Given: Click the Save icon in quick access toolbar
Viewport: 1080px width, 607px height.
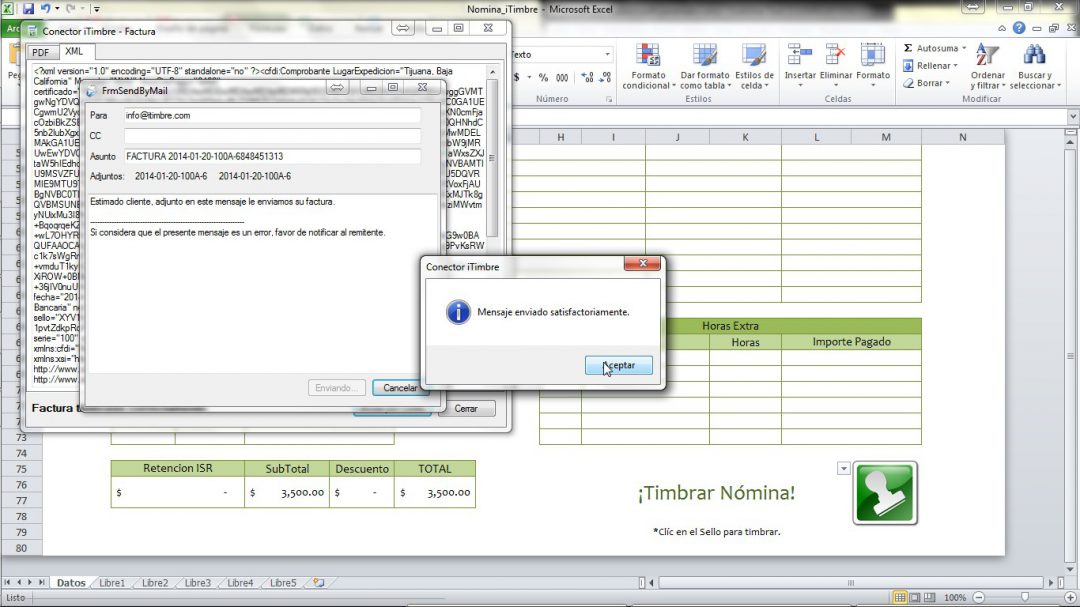Looking at the screenshot, I should [30, 9].
